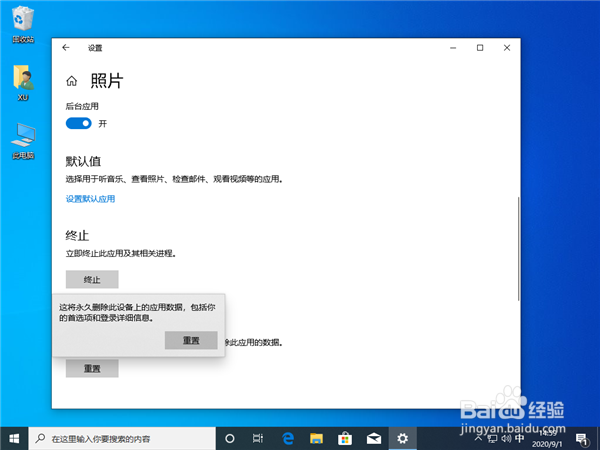Open the Windows Start menu
The image size is (600, 450).
[x=14, y=439]
